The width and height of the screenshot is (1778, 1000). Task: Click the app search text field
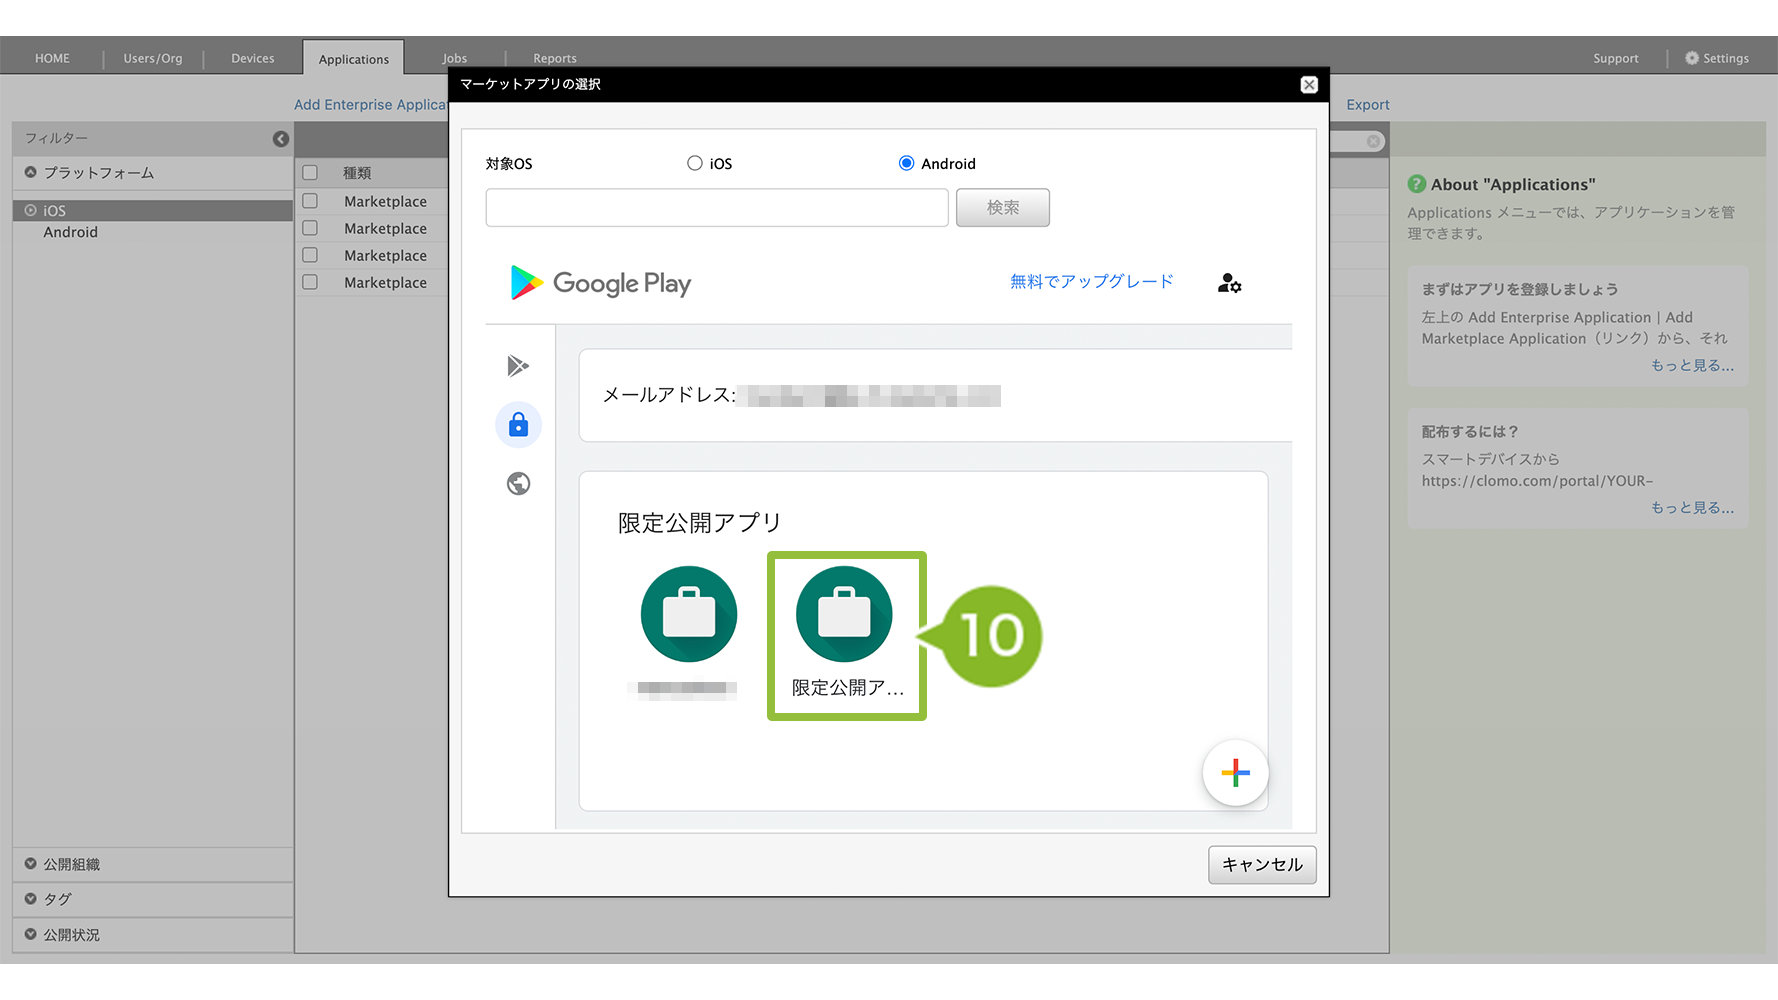[x=716, y=208]
